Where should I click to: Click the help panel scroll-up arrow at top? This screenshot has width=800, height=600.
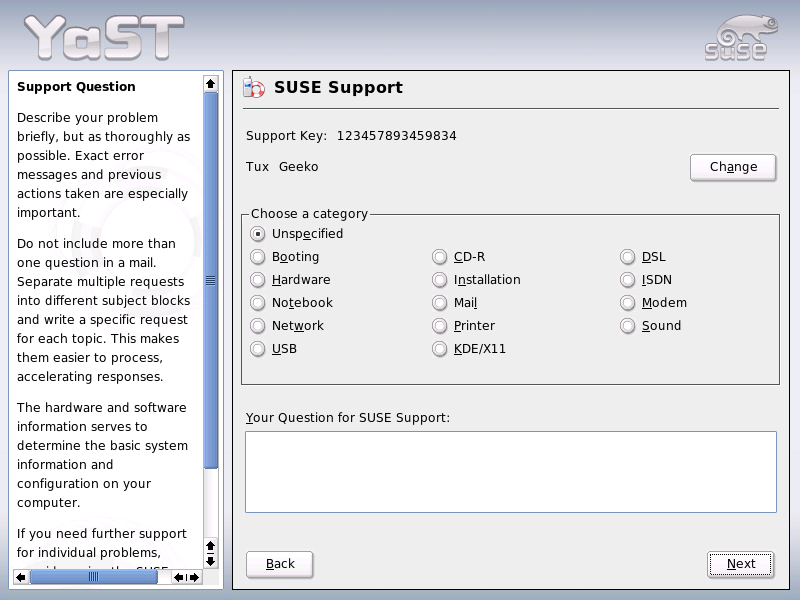click(210, 84)
